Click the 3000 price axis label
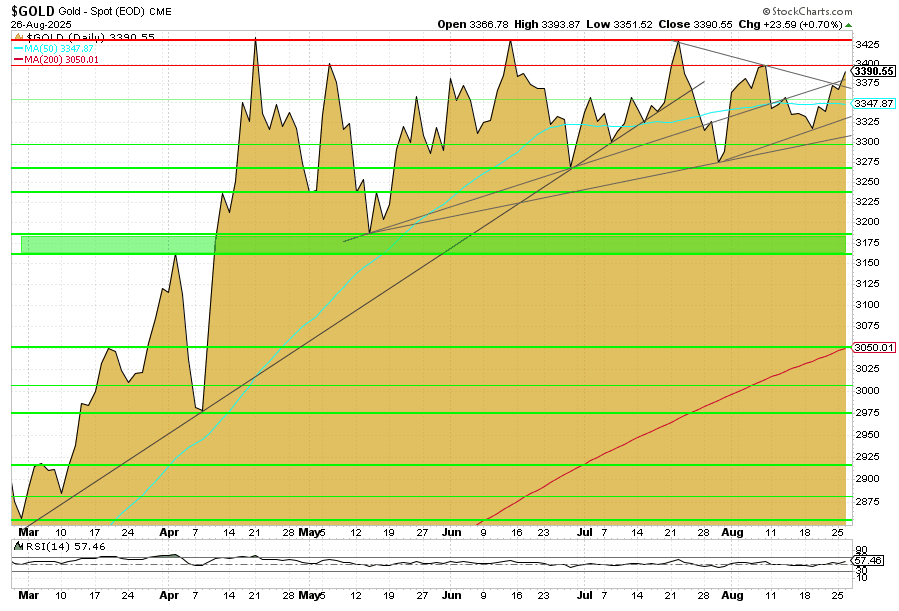The height and width of the screenshot is (611, 899). (x=867, y=390)
